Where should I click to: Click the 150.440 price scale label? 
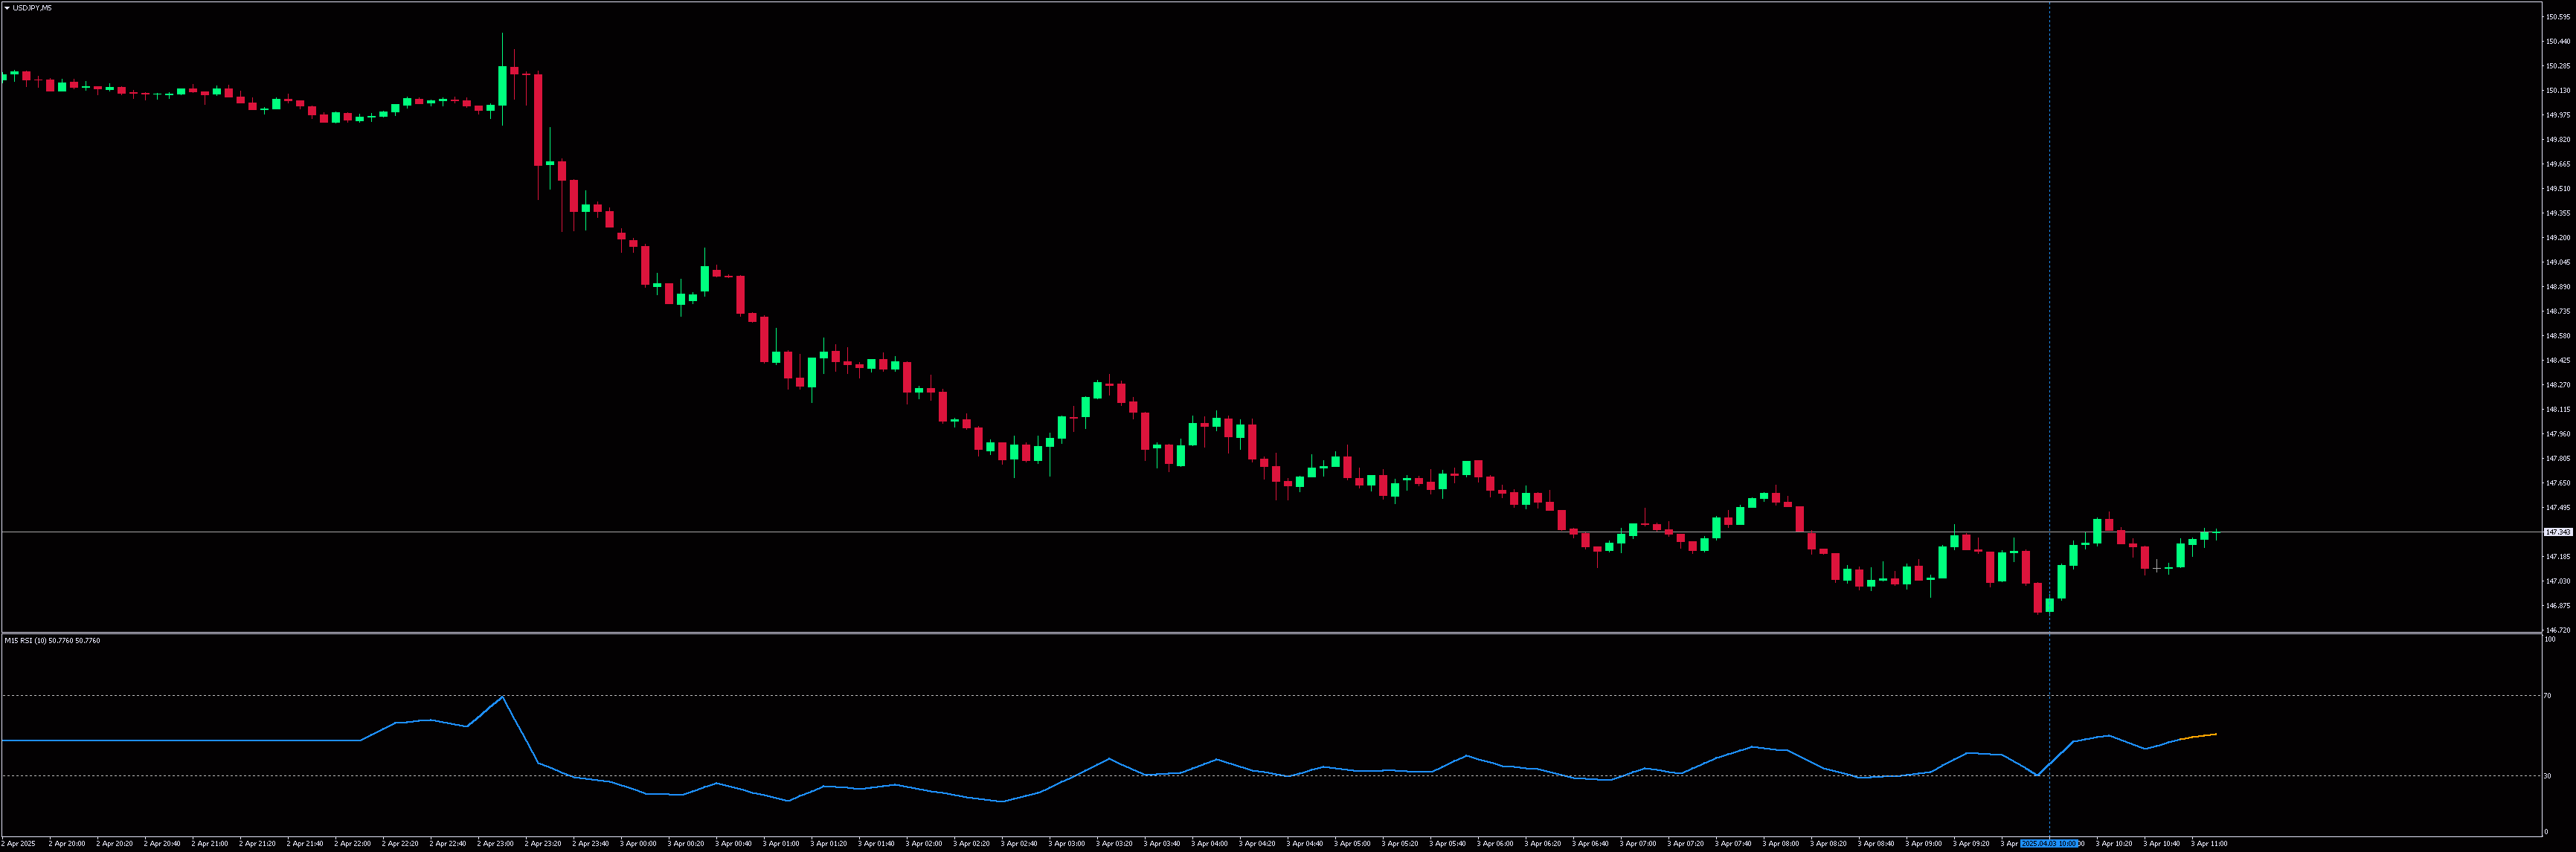[2558, 42]
